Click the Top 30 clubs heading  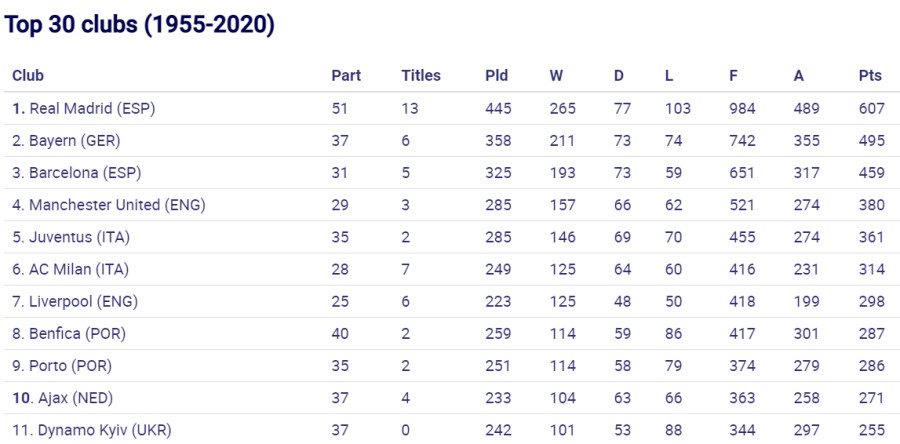pos(139,26)
